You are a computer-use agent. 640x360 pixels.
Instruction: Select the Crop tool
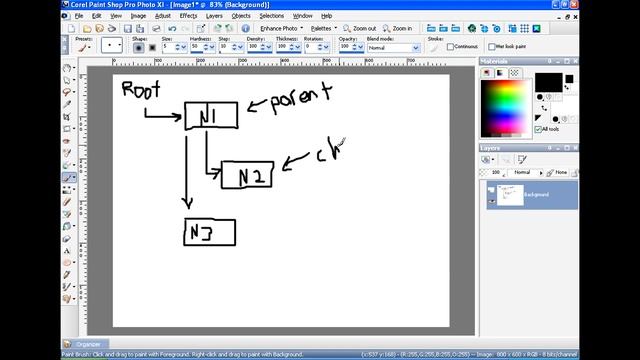point(67,117)
